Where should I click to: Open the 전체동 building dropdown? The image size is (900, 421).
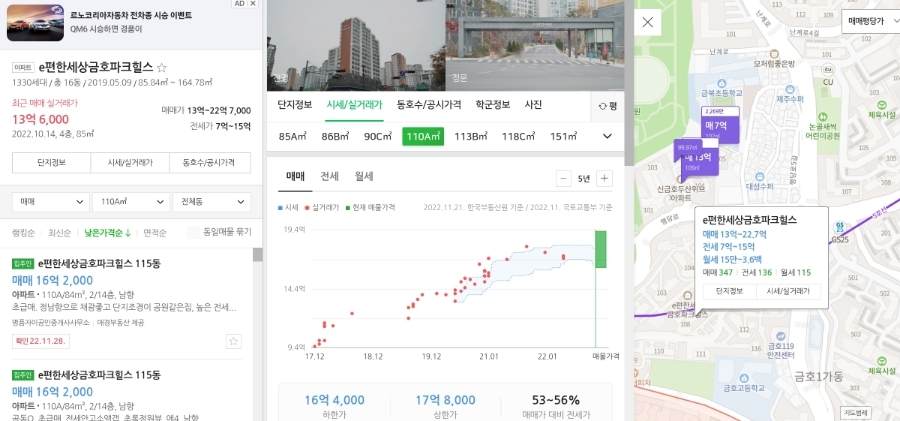[x=211, y=202]
